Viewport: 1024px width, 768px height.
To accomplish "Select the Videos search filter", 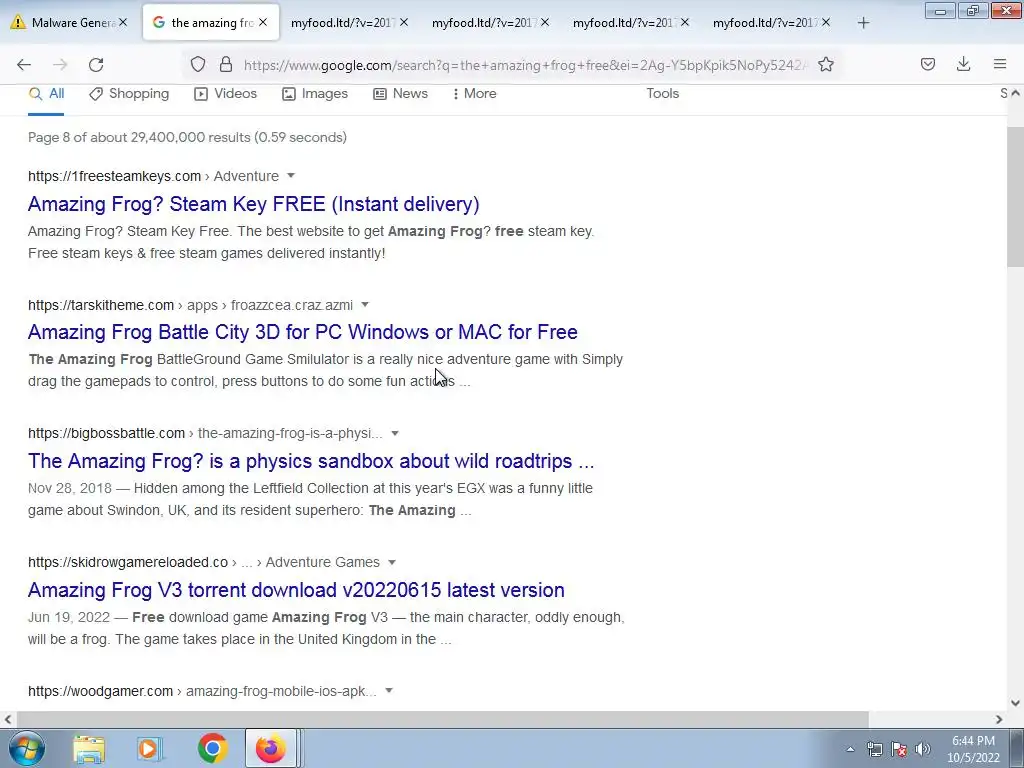I will 225,93.
